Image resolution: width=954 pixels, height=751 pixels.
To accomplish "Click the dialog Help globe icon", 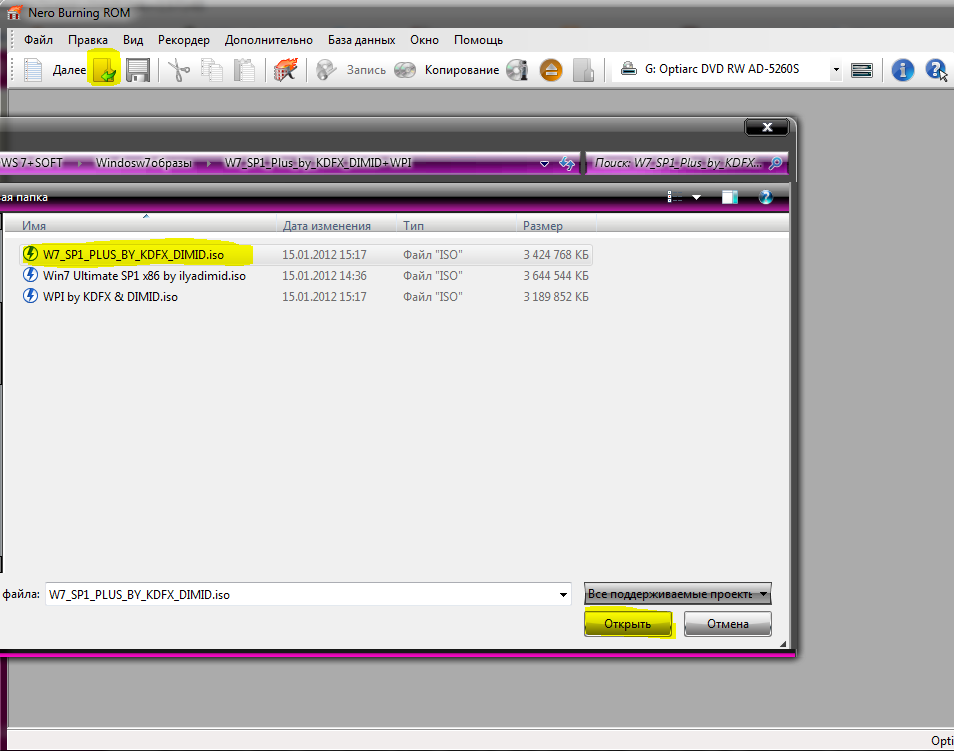I will (x=765, y=197).
